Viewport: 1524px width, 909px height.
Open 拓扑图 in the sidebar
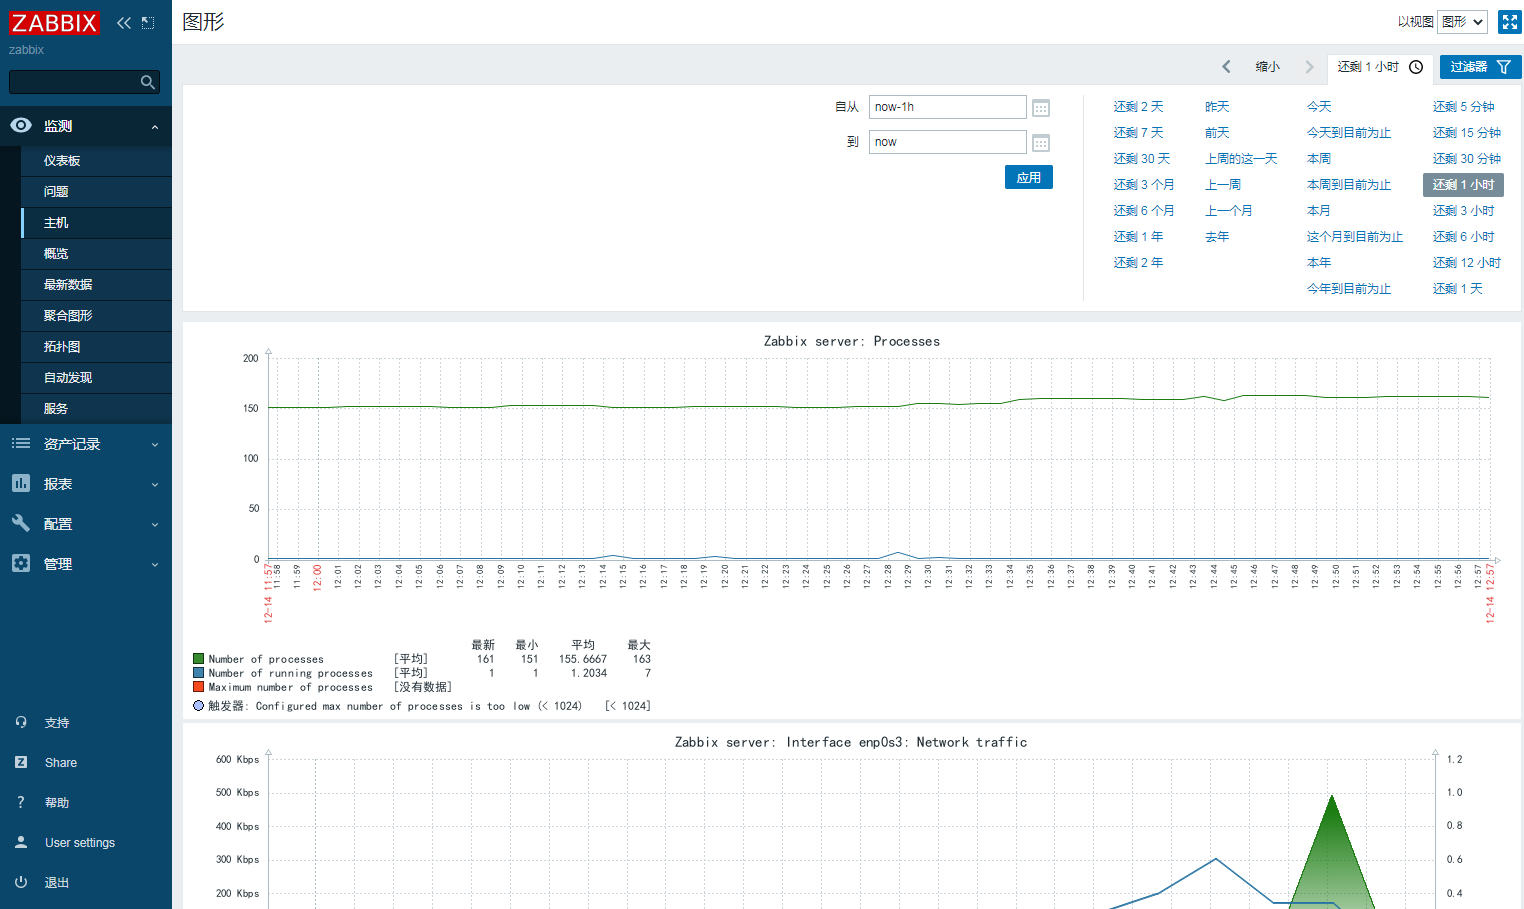(96, 347)
